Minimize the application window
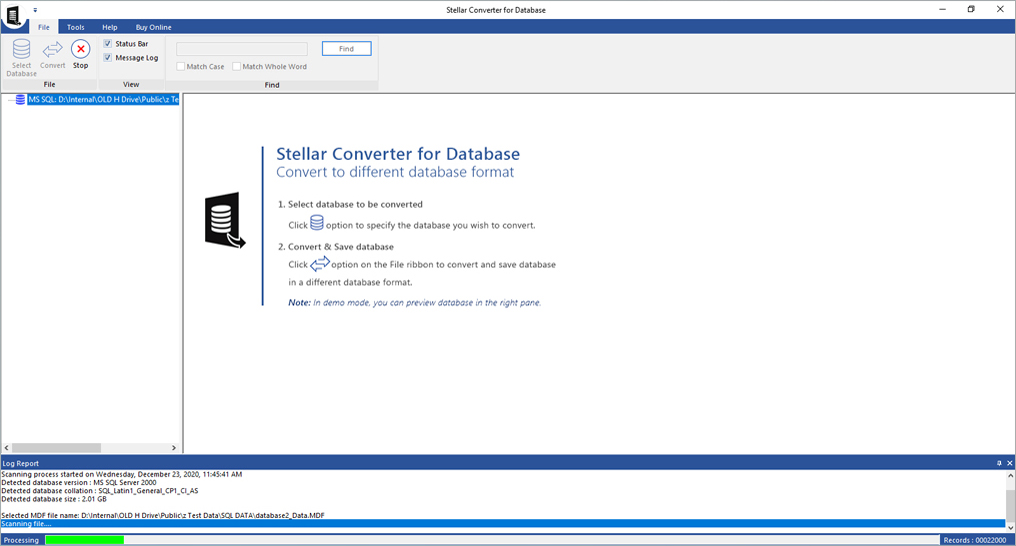The image size is (1016, 546). (943, 9)
